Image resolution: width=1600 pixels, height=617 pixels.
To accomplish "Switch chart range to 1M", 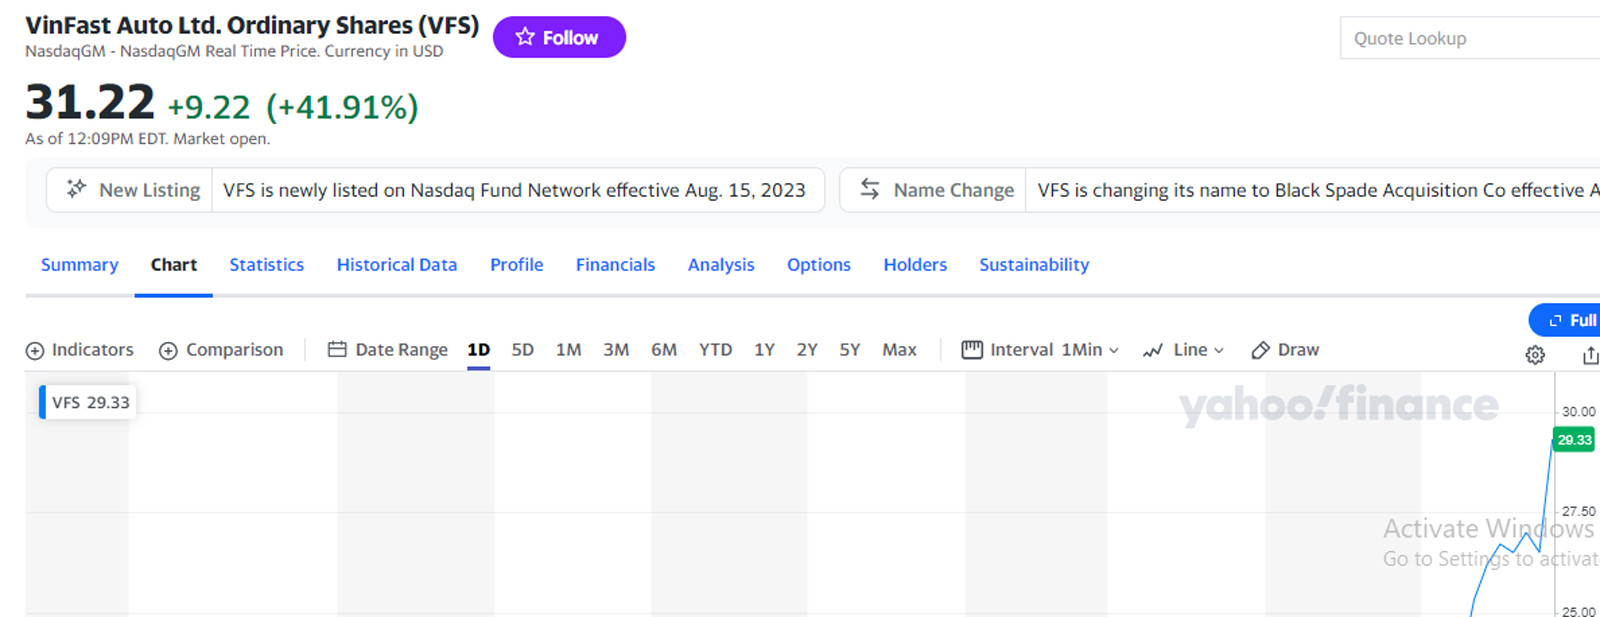I will tap(568, 350).
